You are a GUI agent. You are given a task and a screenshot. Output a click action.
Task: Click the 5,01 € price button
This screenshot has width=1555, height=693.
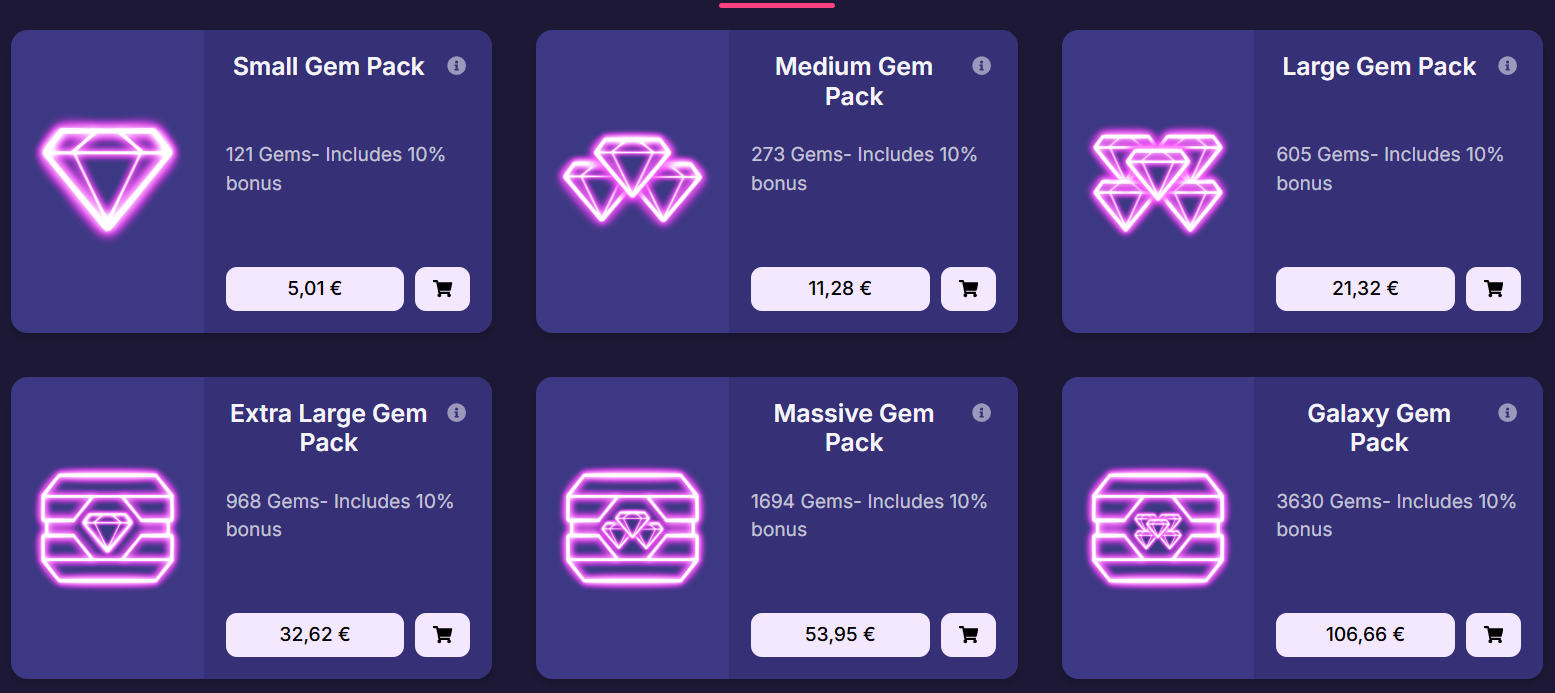tap(315, 289)
